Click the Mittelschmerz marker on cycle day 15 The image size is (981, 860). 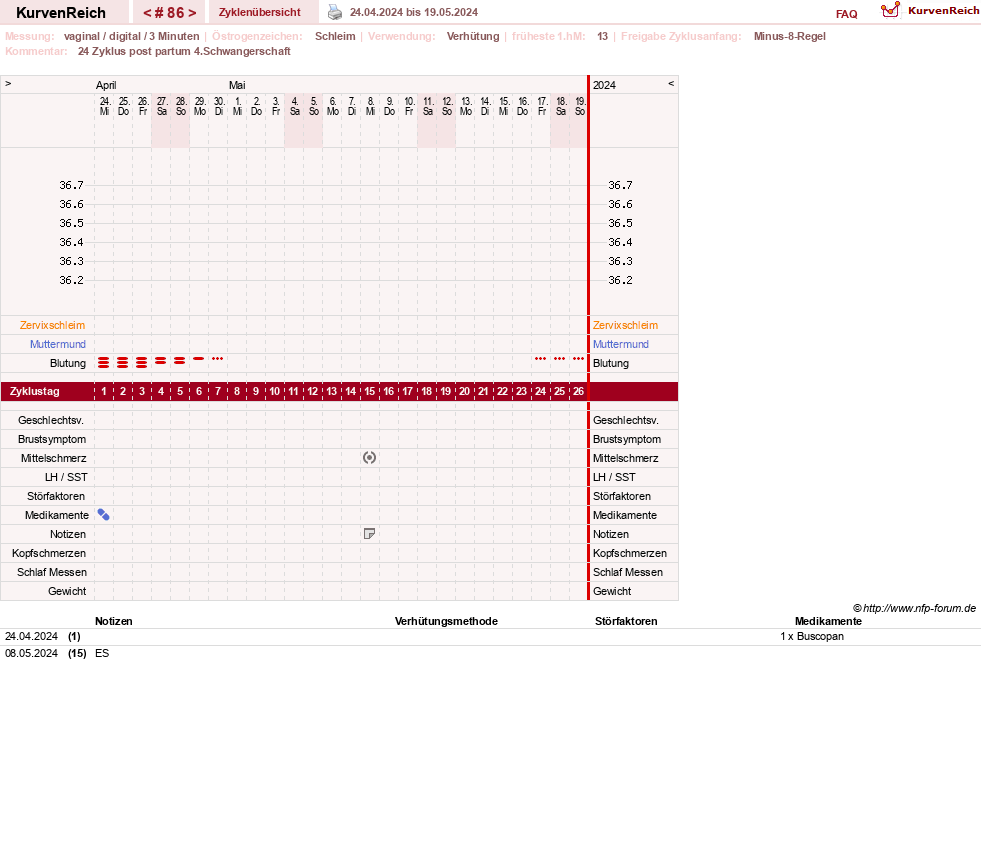coord(369,458)
